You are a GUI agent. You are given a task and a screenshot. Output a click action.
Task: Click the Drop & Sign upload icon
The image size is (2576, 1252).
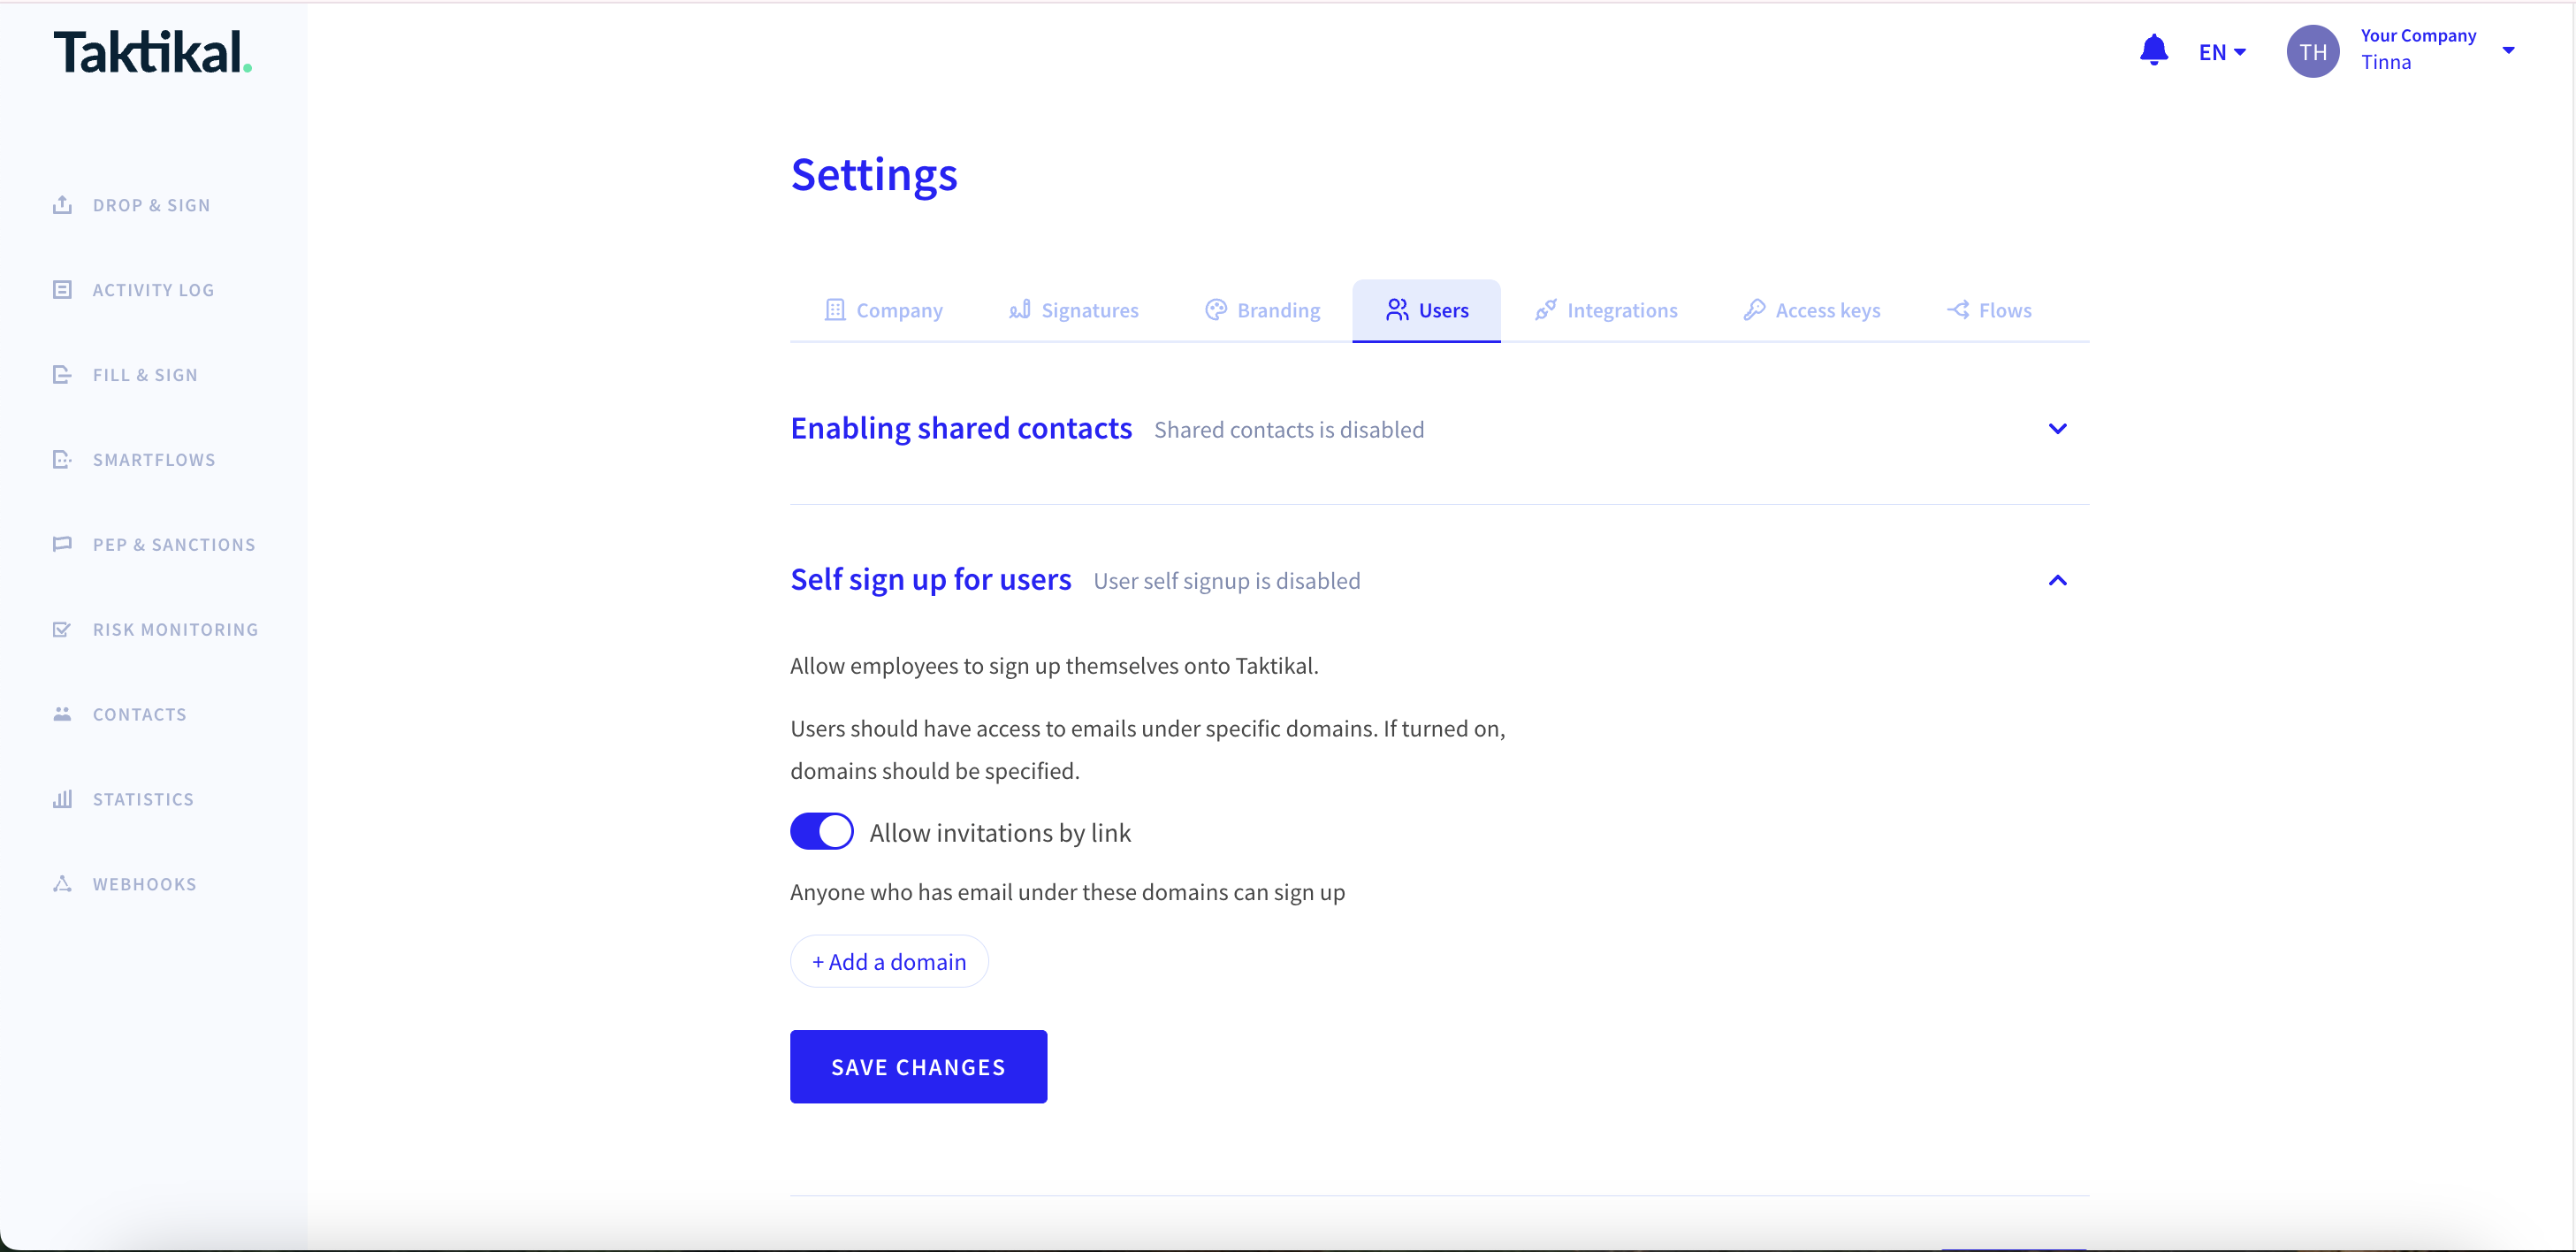point(62,205)
